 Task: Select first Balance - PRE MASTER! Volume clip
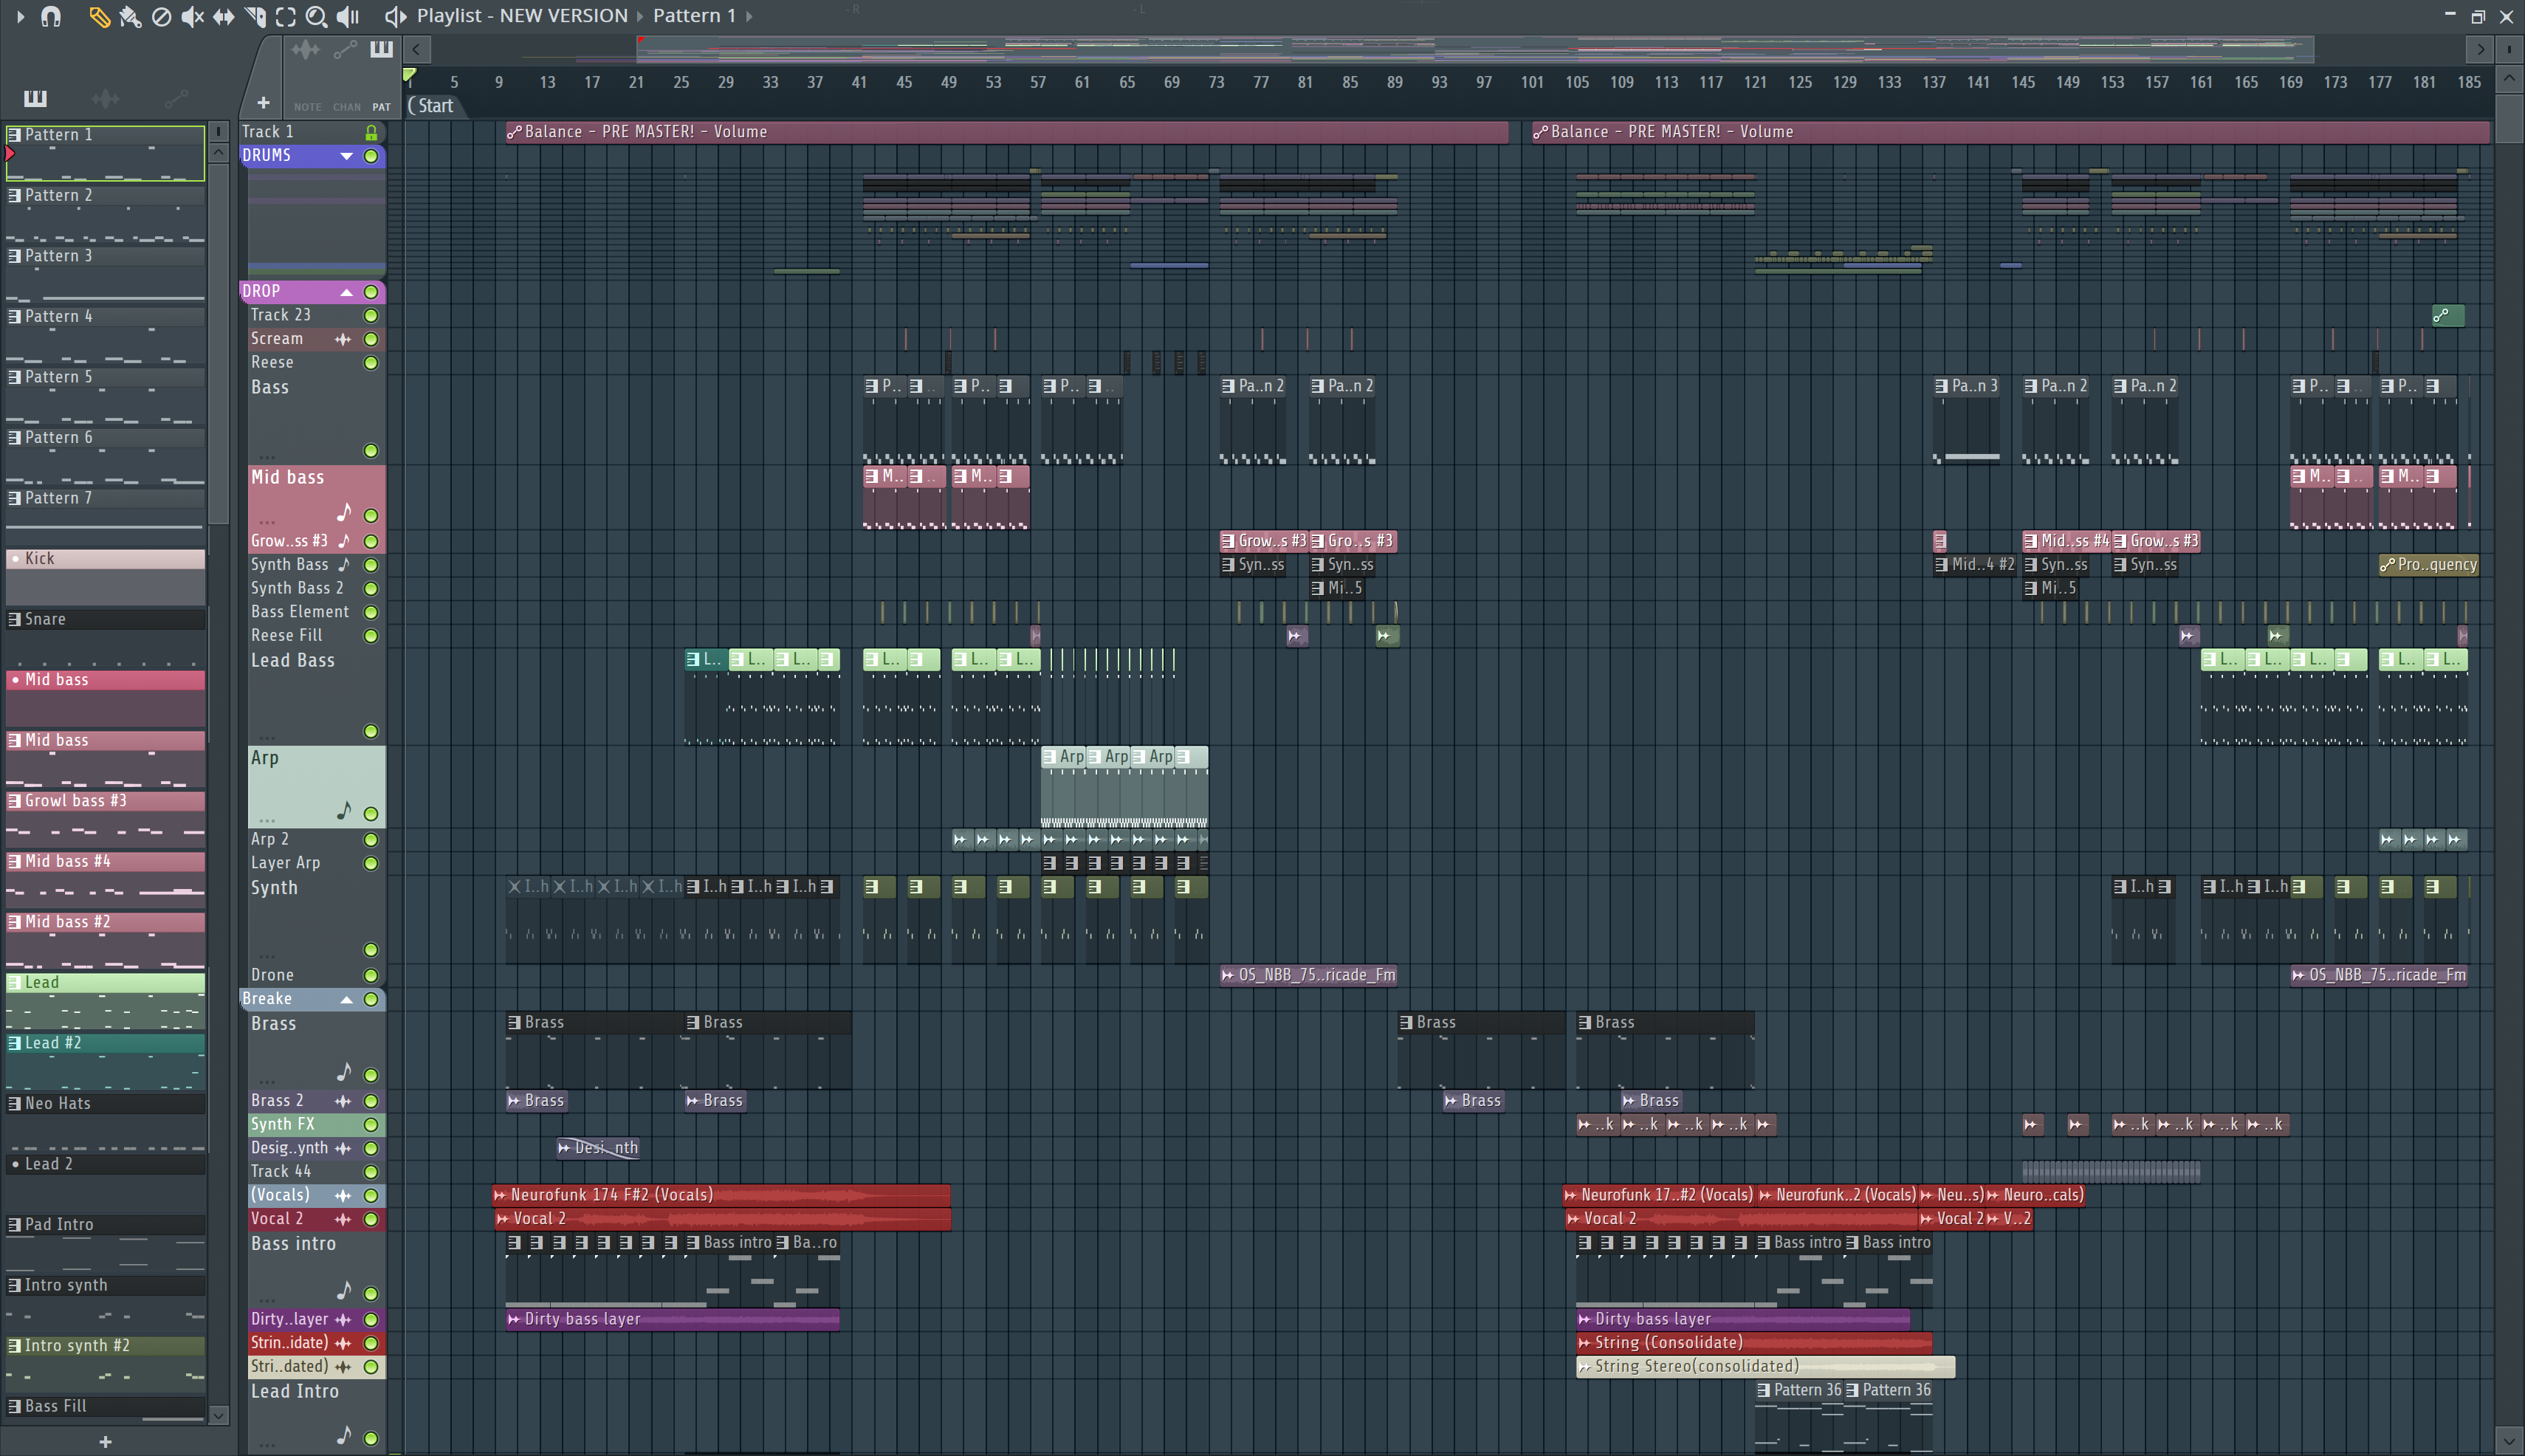(x=1007, y=132)
